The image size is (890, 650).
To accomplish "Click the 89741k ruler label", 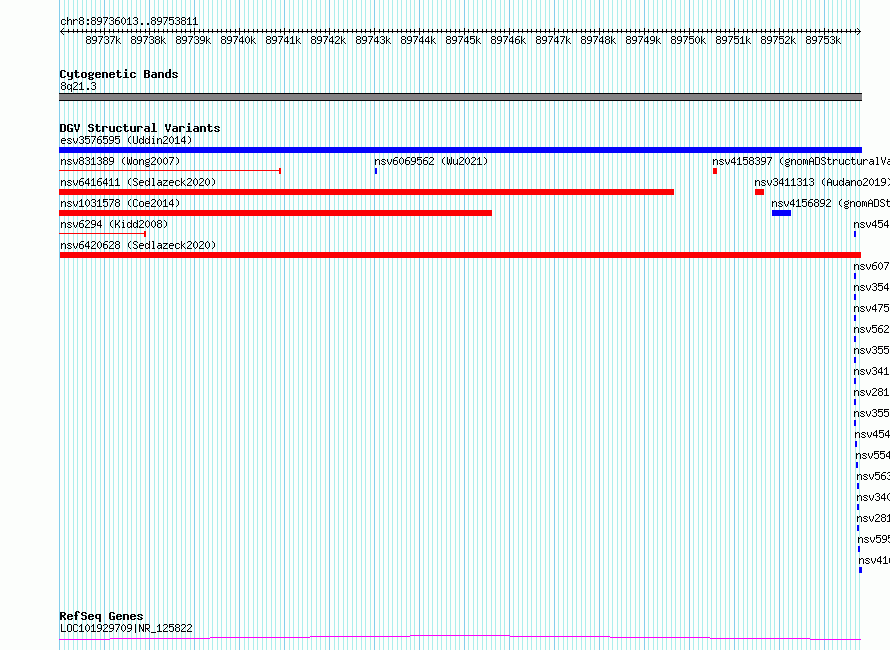I will pos(283,40).
